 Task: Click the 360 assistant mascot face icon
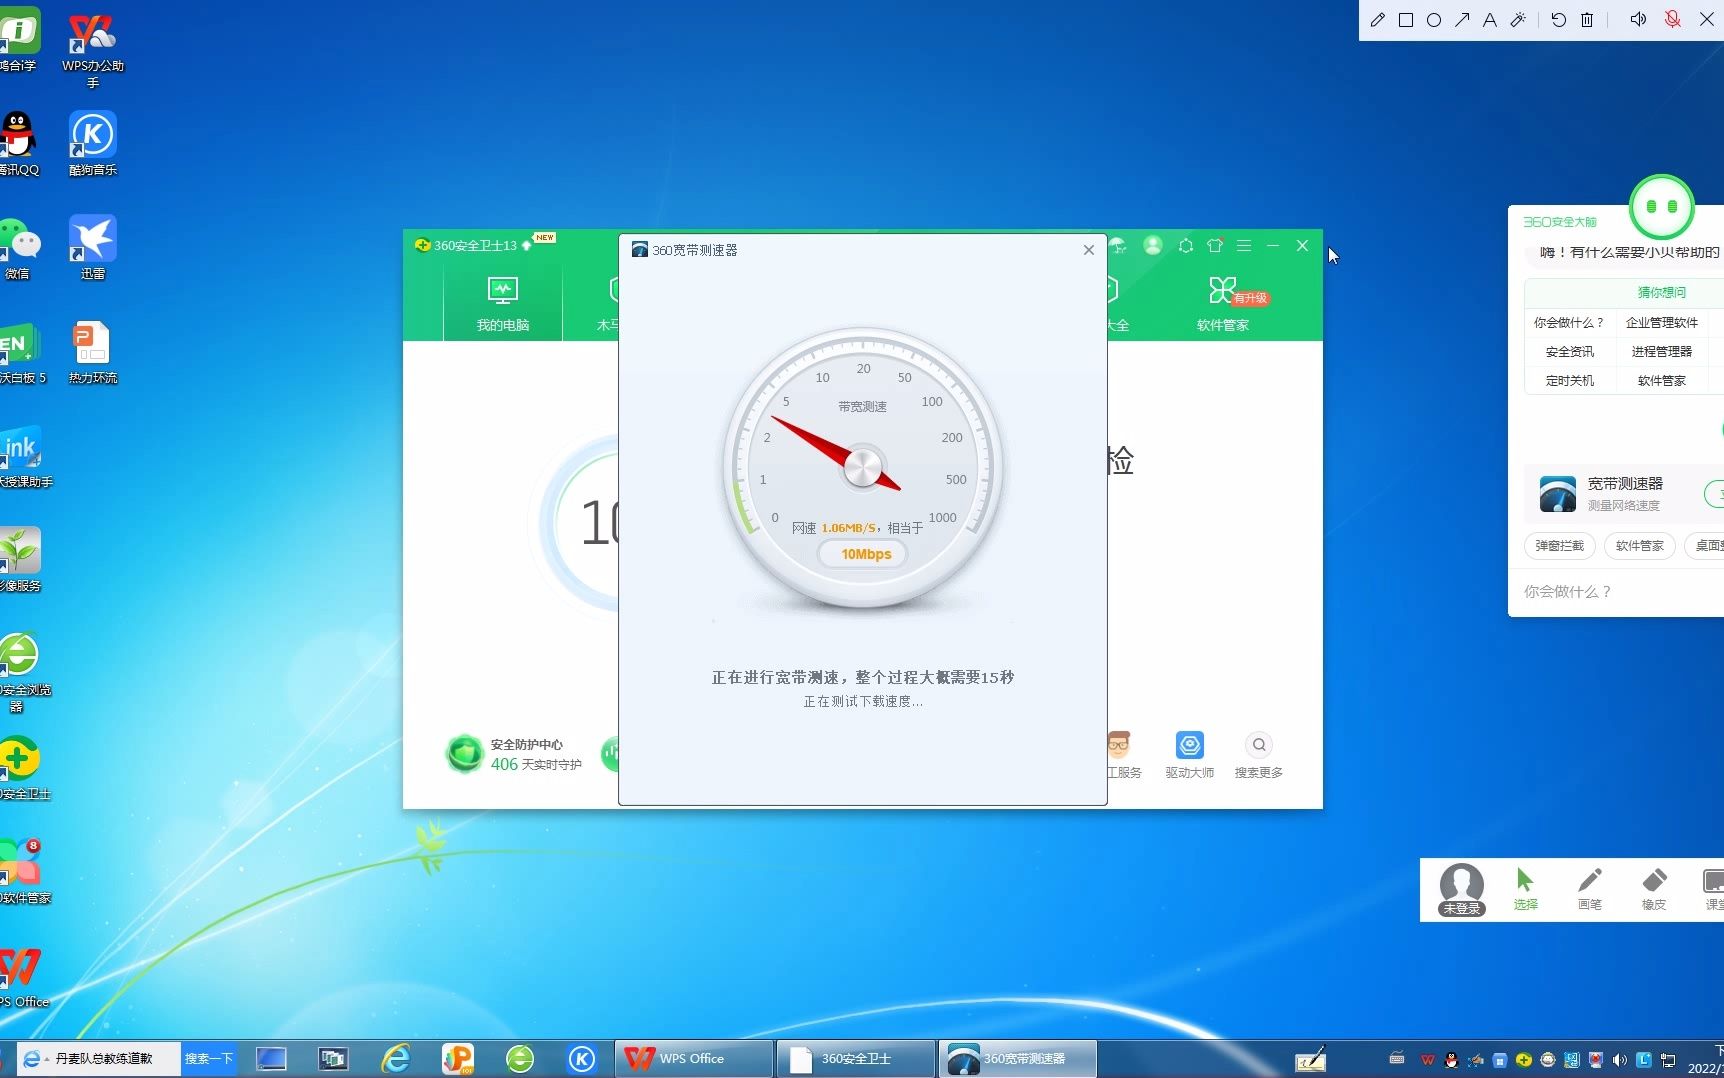1661,207
